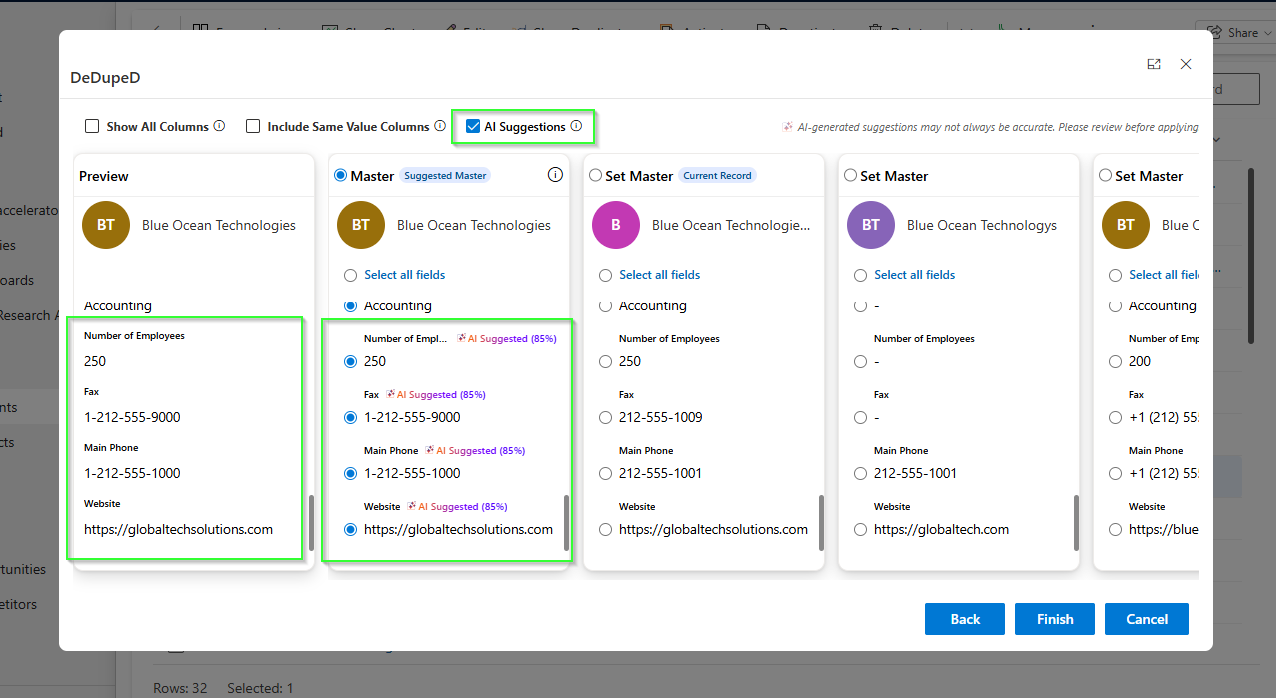Choose Select all fields in Suggested Master card
This screenshot has height=698, width=1276.
coord(350,275)
